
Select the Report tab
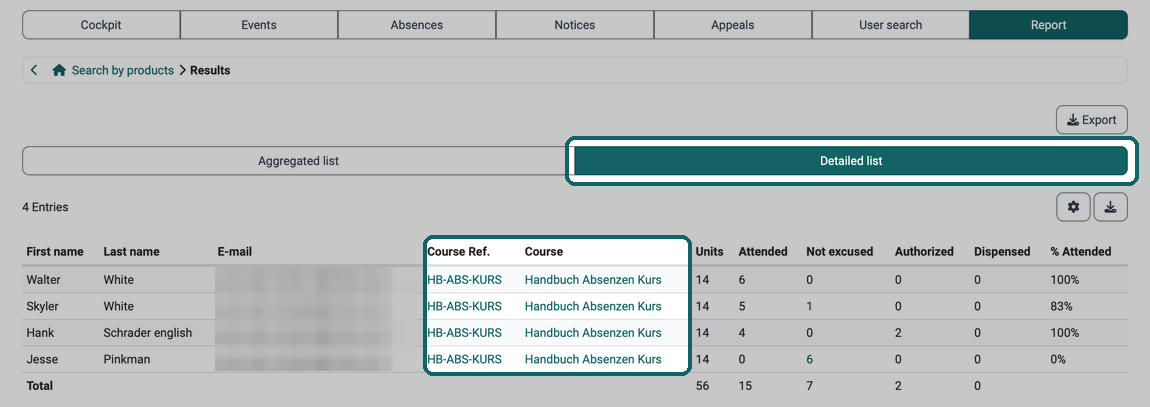(1049, 25)
